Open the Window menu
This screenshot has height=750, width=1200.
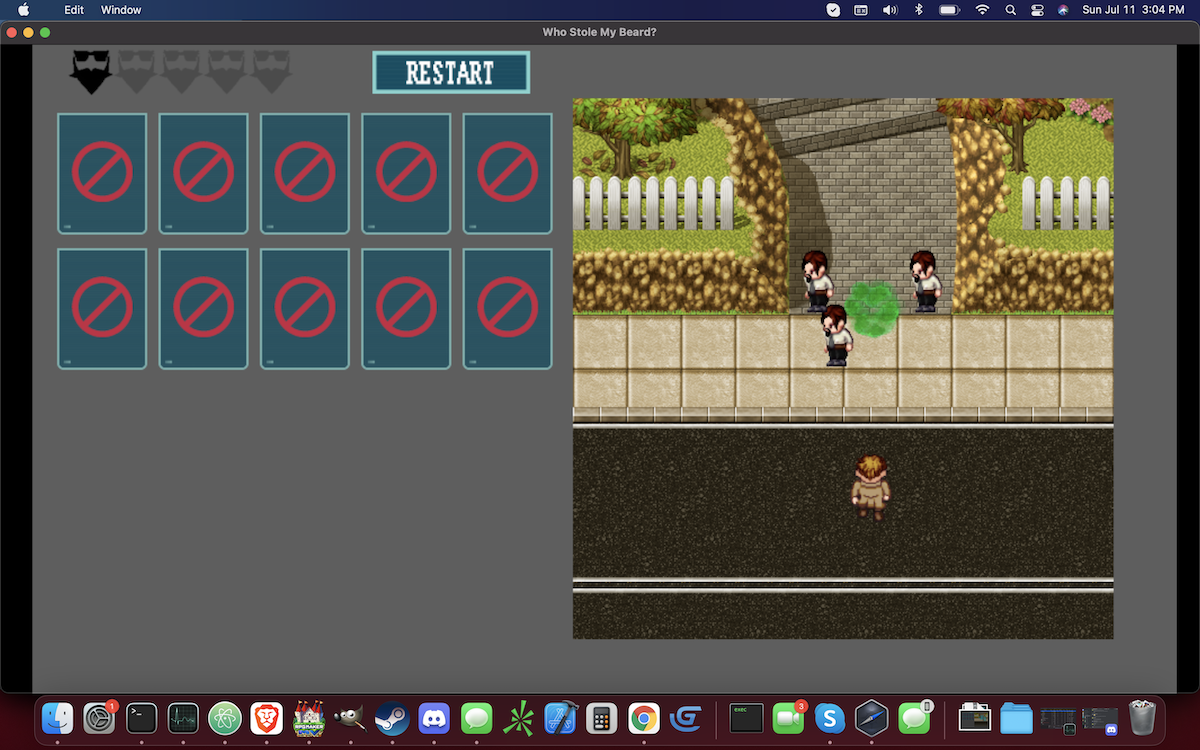pyautogui.click(x=121, y=10)
